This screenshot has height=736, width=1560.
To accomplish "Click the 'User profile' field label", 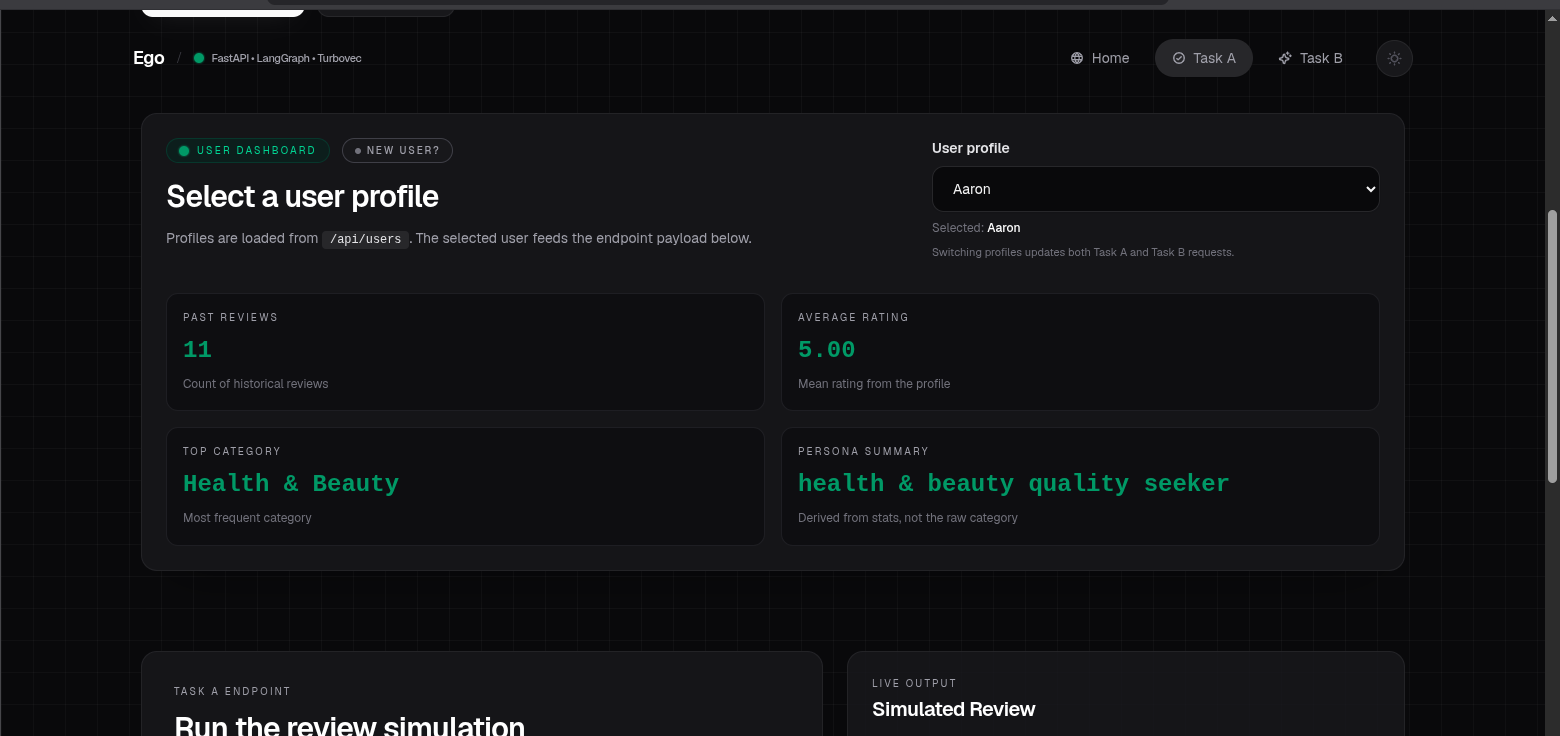I will pyautogui.click(x=970, y=148).
